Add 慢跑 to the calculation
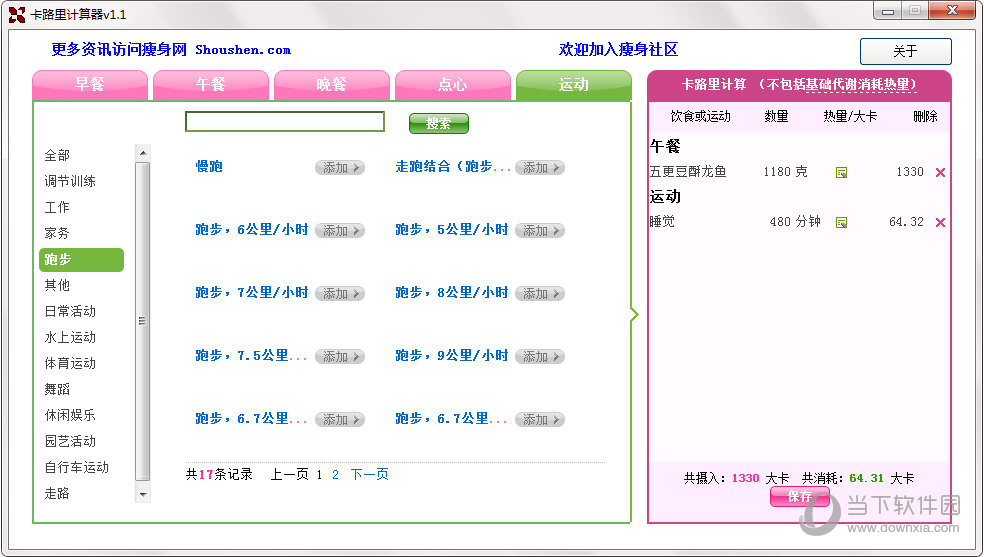This screenshot has width=984, height=557. (340, 167)
